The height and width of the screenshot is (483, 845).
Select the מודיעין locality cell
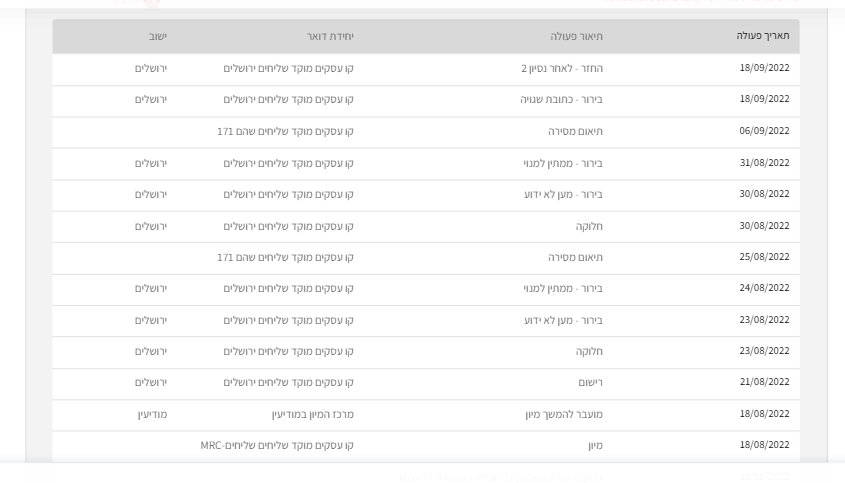(152, 414)
